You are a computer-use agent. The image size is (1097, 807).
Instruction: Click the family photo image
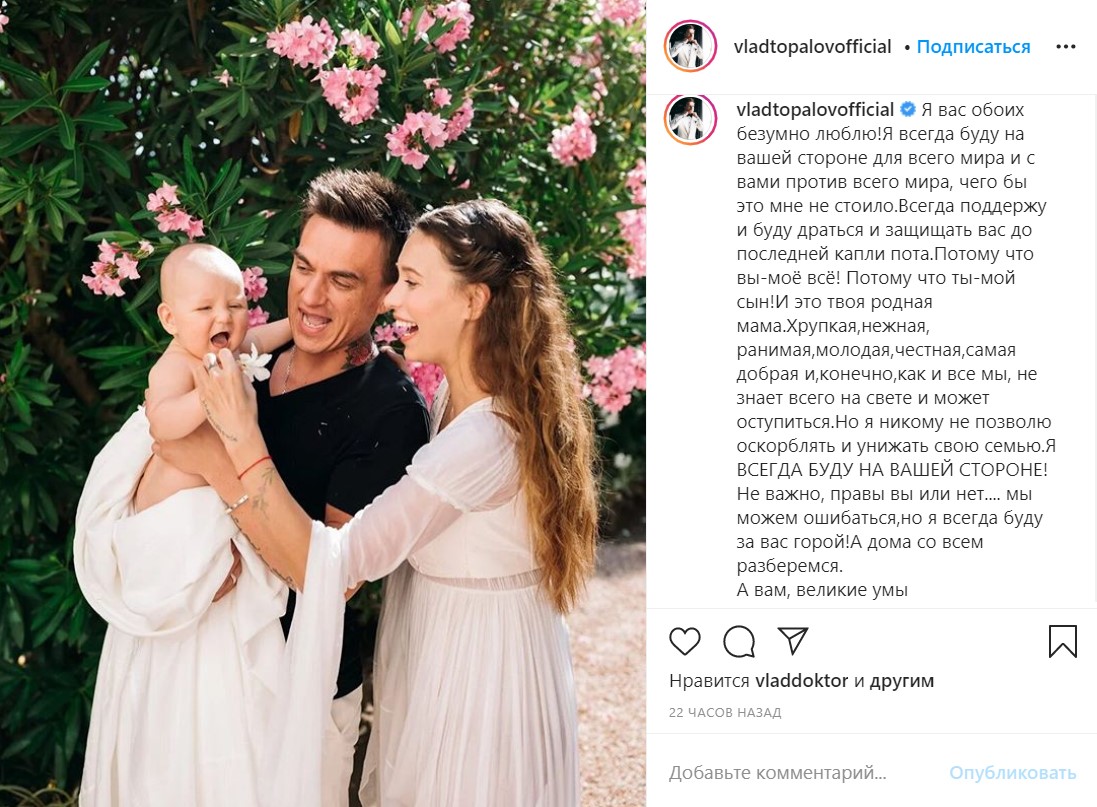(323, 403)
